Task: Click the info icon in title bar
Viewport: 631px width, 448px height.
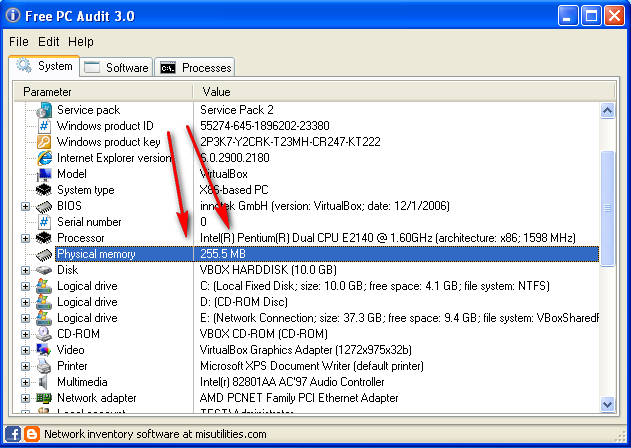Action: (x=13, y=15)
